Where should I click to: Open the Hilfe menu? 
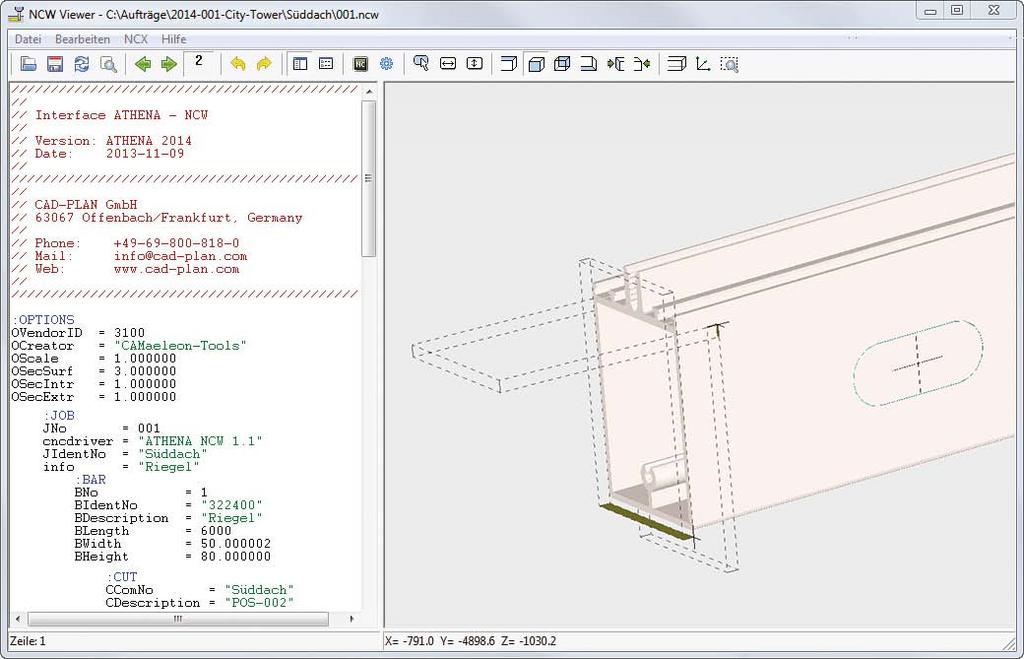[x=174, y=39]
